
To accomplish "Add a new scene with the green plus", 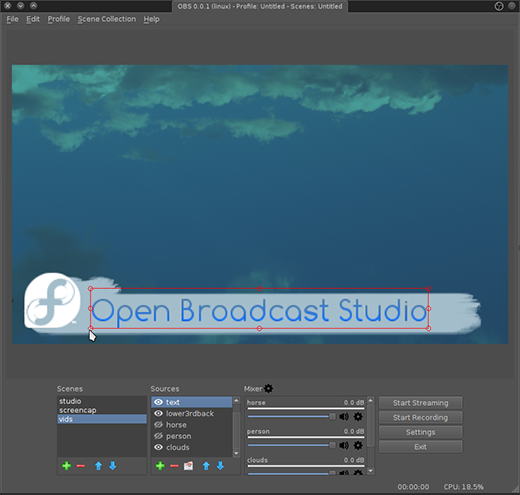I will coord(67,466).
